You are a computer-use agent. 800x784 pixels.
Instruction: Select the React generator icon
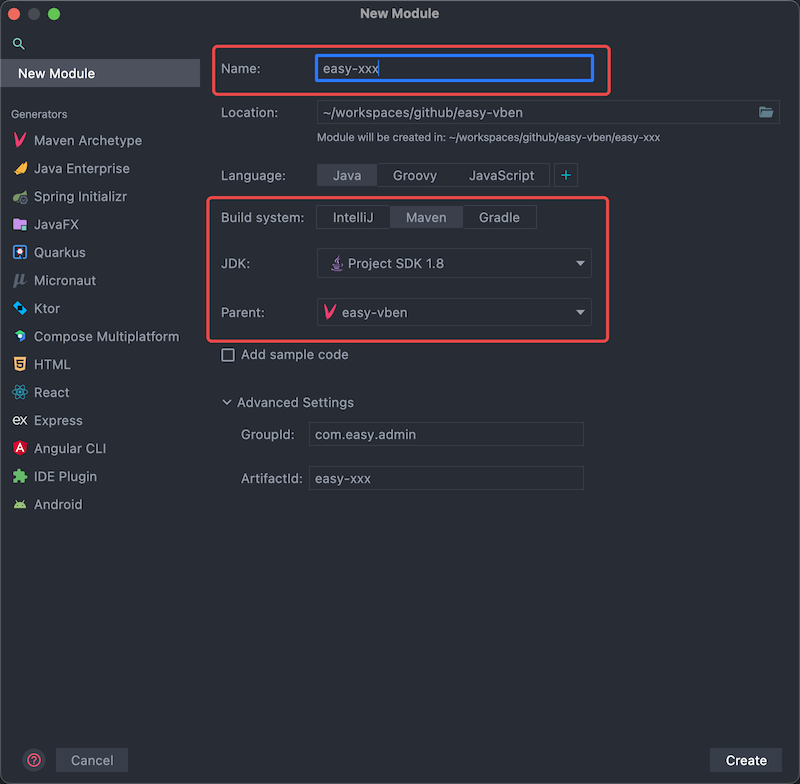point(20,392)
